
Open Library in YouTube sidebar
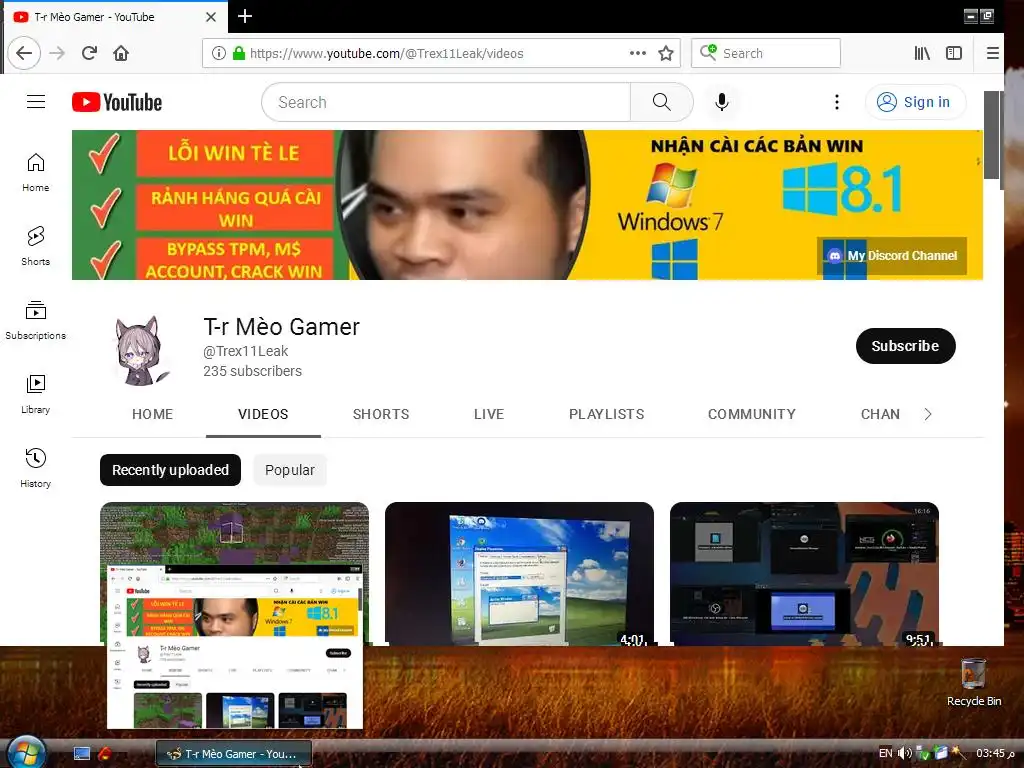tap(35, 394)
